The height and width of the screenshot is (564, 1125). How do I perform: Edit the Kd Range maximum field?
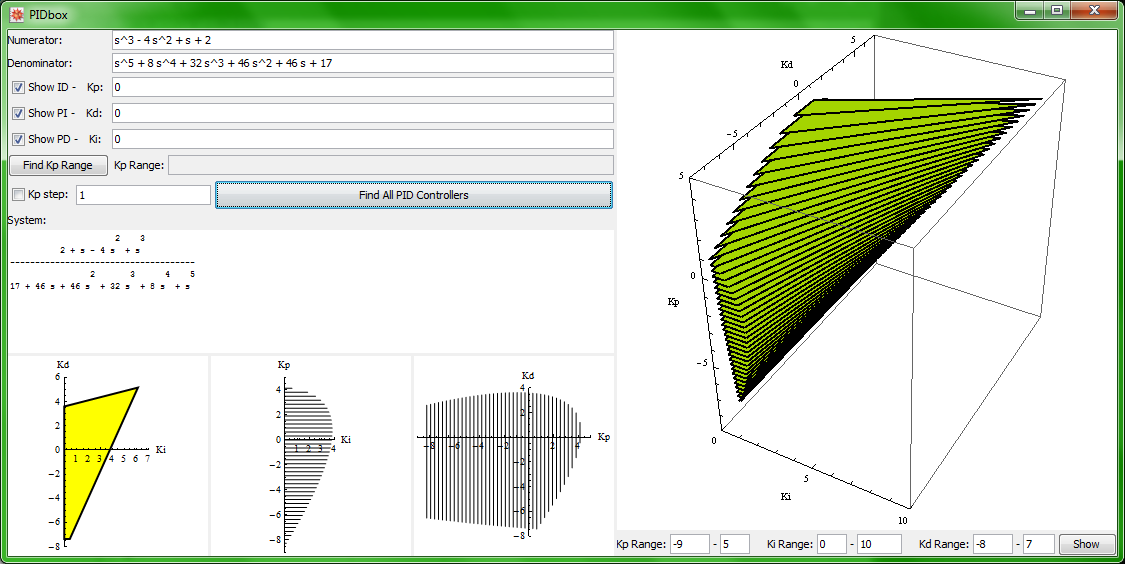[x=1038, y=544]
